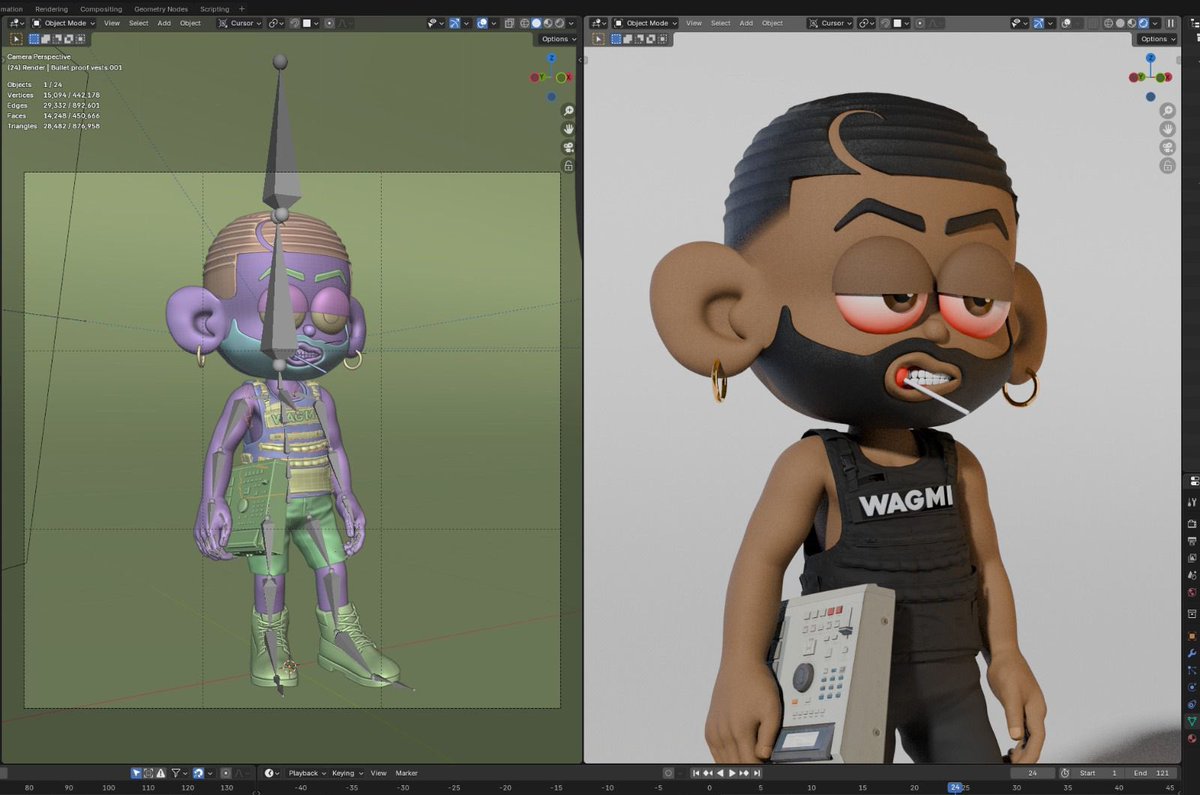Toggle camera view icon in right viewport
This screenshot has width=1200, height=795.
[1167, 148]
